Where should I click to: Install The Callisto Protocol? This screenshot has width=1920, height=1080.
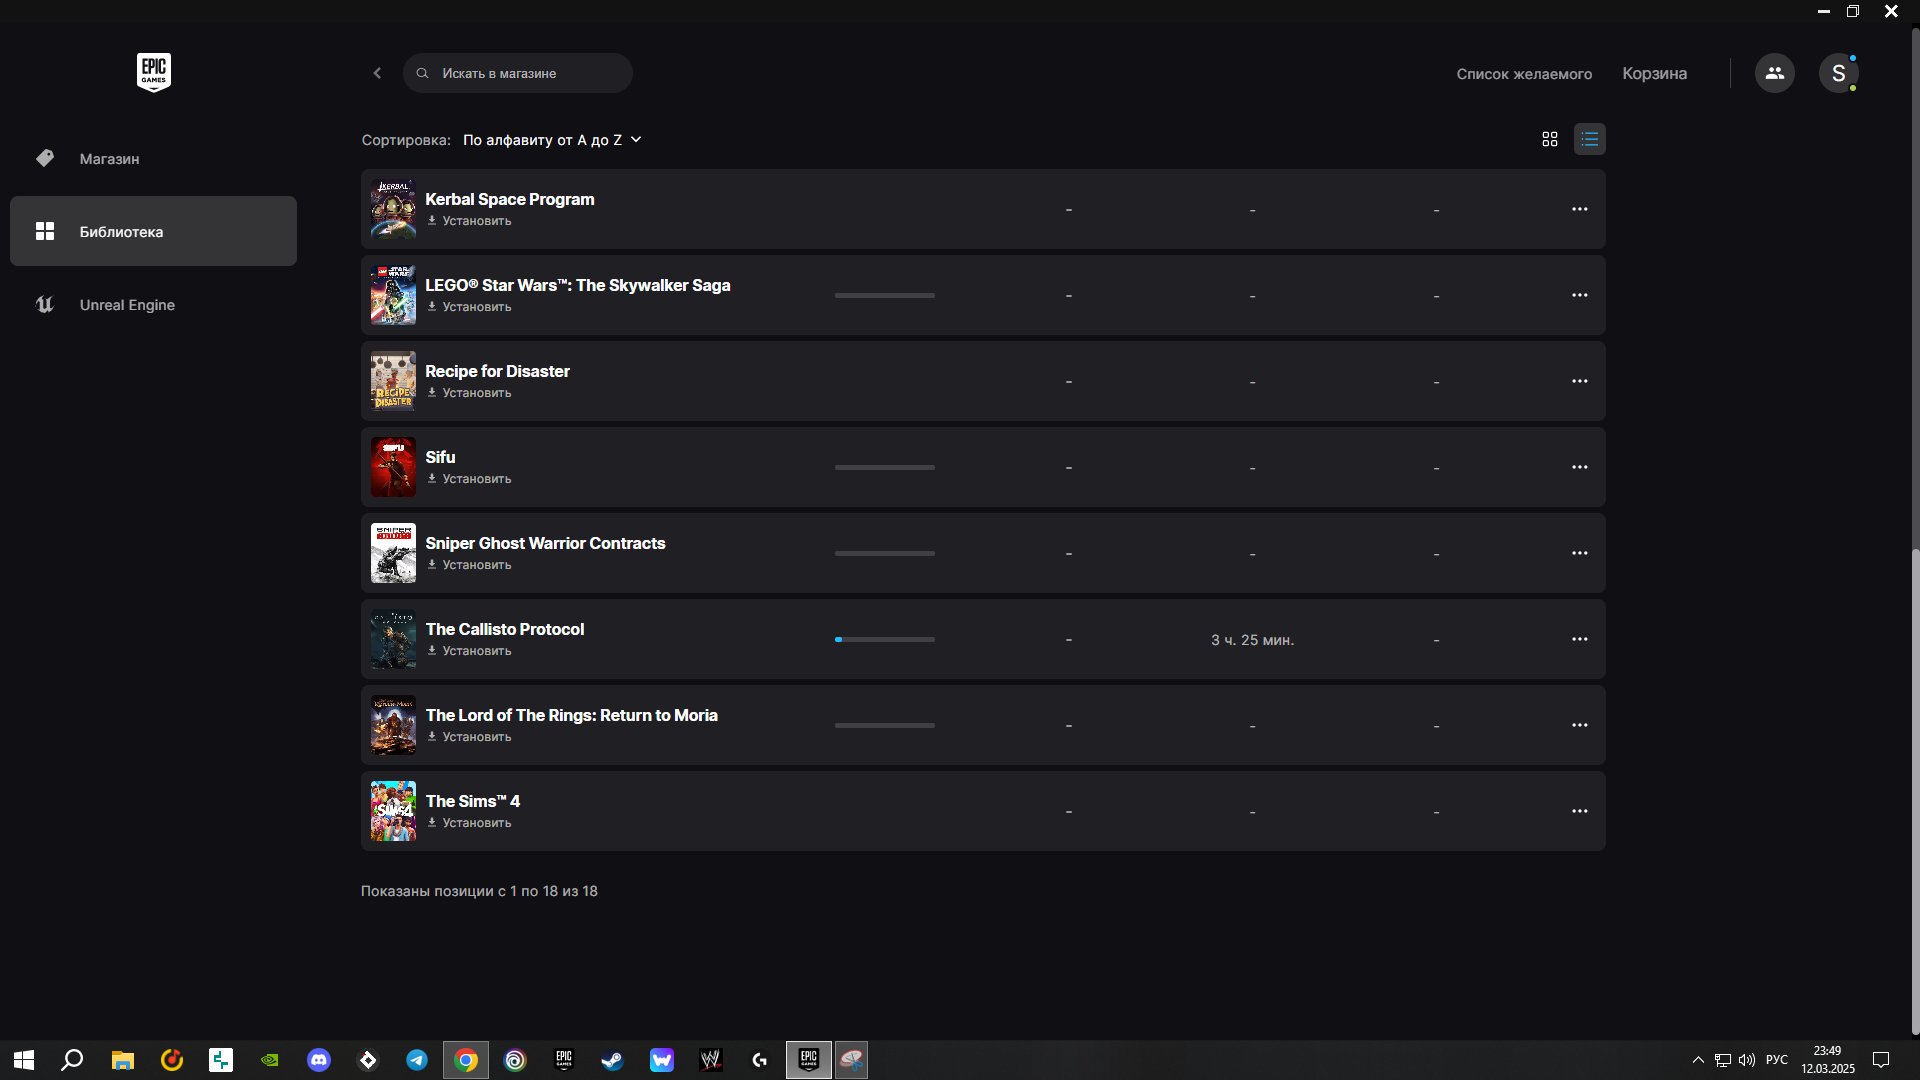[x=469, y=651]
